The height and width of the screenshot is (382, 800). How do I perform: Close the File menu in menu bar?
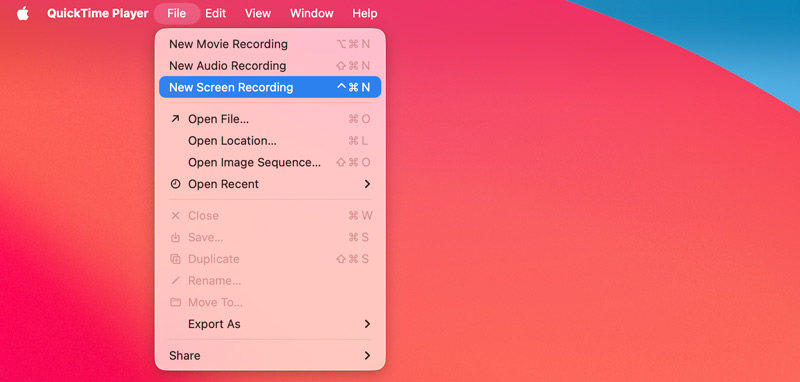177,14
